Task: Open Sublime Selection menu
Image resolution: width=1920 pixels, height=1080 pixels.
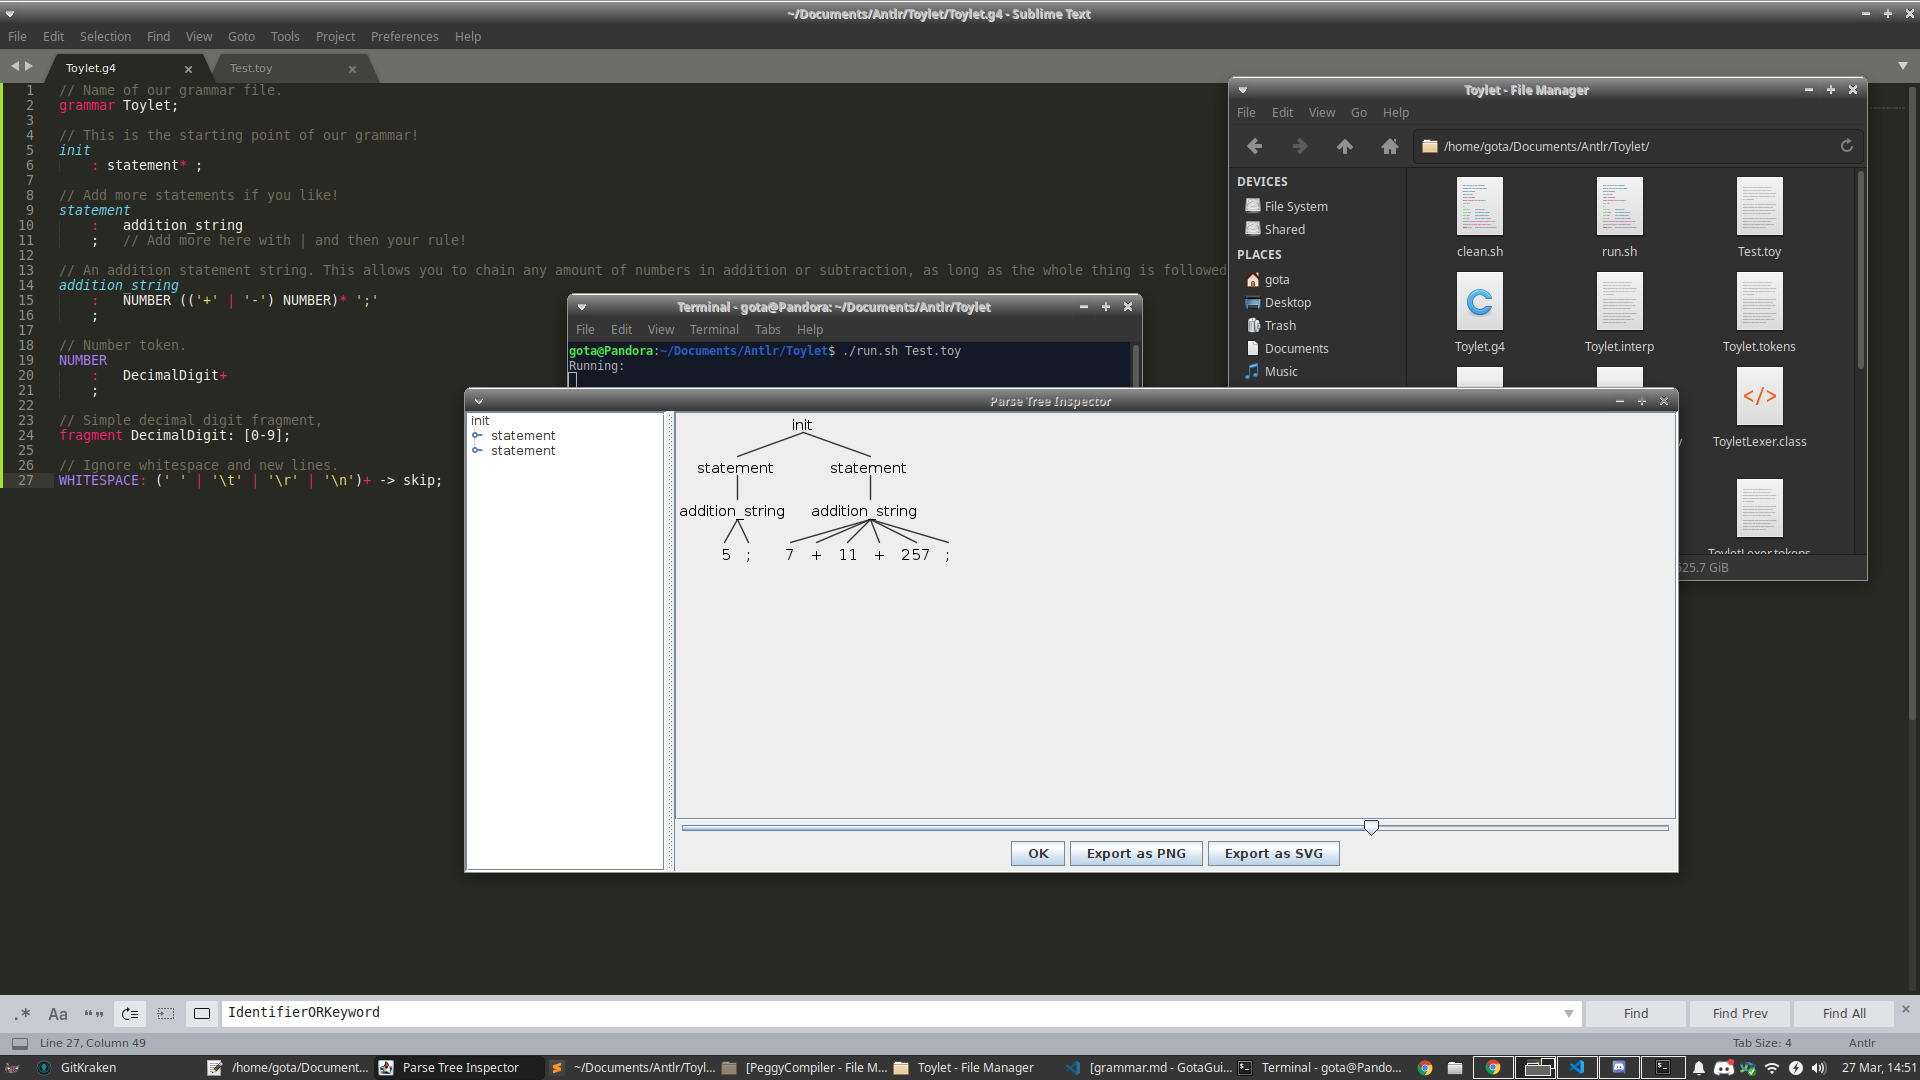Action: coord(105,36)
